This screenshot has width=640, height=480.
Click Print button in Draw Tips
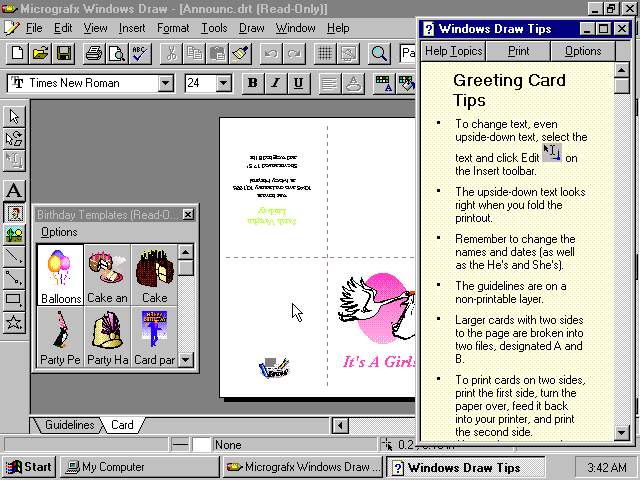coord(518,51)
